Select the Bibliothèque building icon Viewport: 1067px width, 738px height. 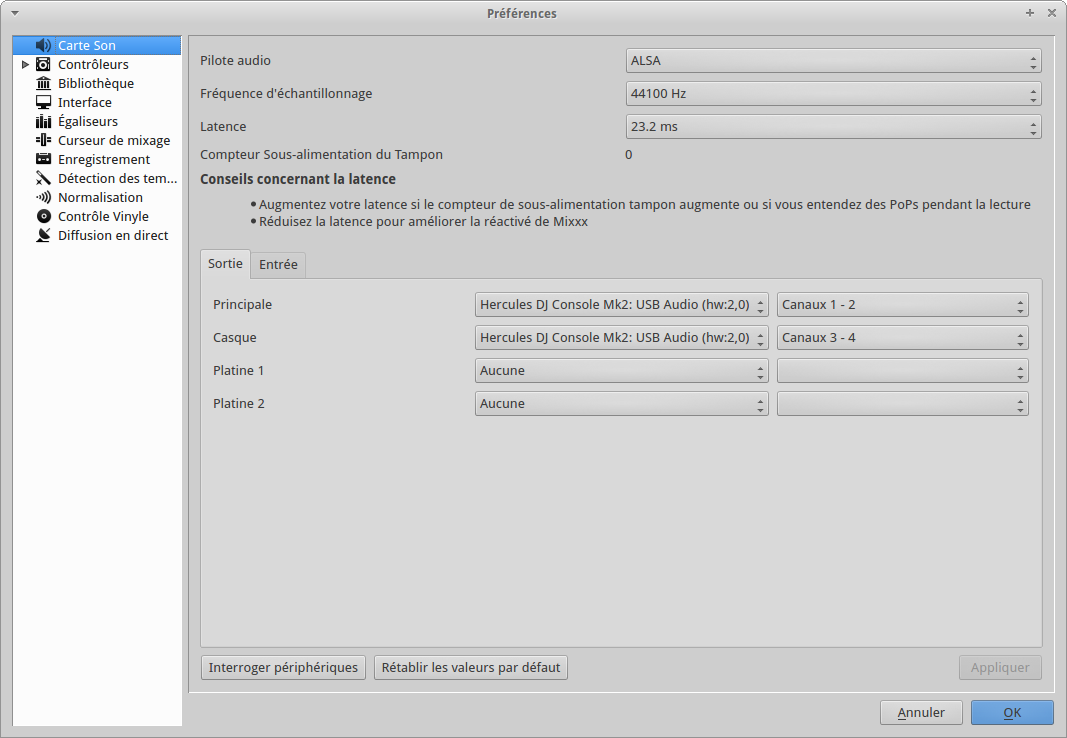click(x=43, y=84)
